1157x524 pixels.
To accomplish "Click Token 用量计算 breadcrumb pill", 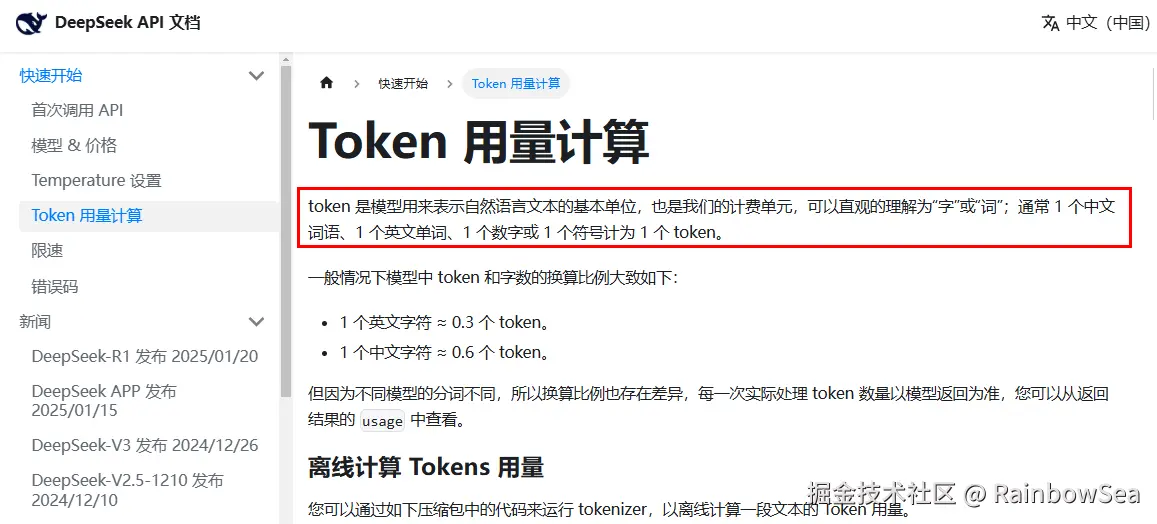I will pos(516,83).
